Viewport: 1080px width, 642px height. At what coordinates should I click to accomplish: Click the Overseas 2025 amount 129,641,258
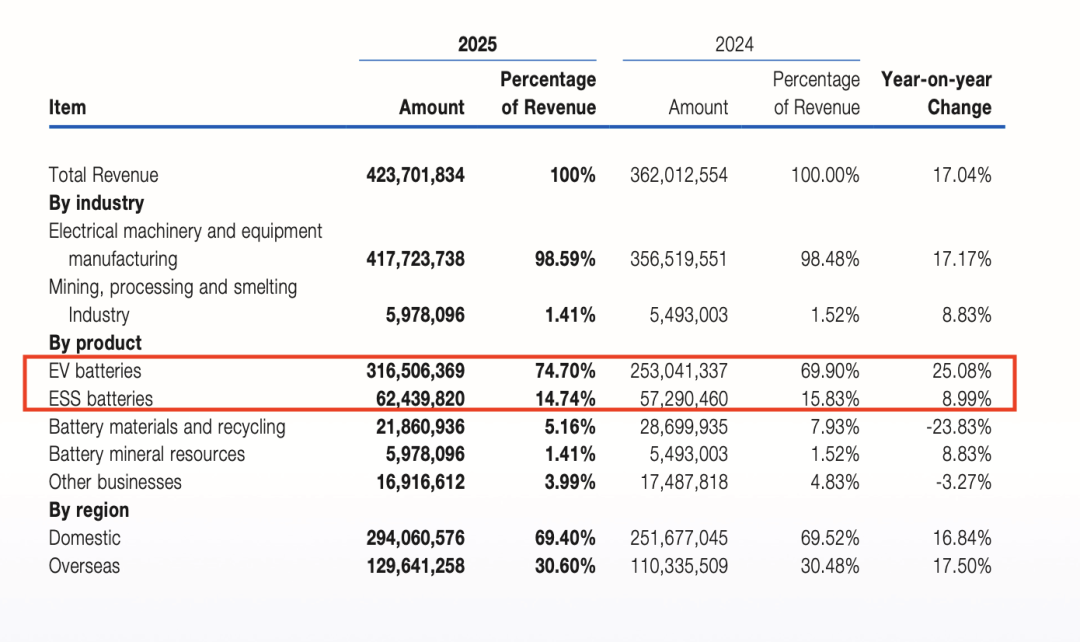click(x=415, y=566)
